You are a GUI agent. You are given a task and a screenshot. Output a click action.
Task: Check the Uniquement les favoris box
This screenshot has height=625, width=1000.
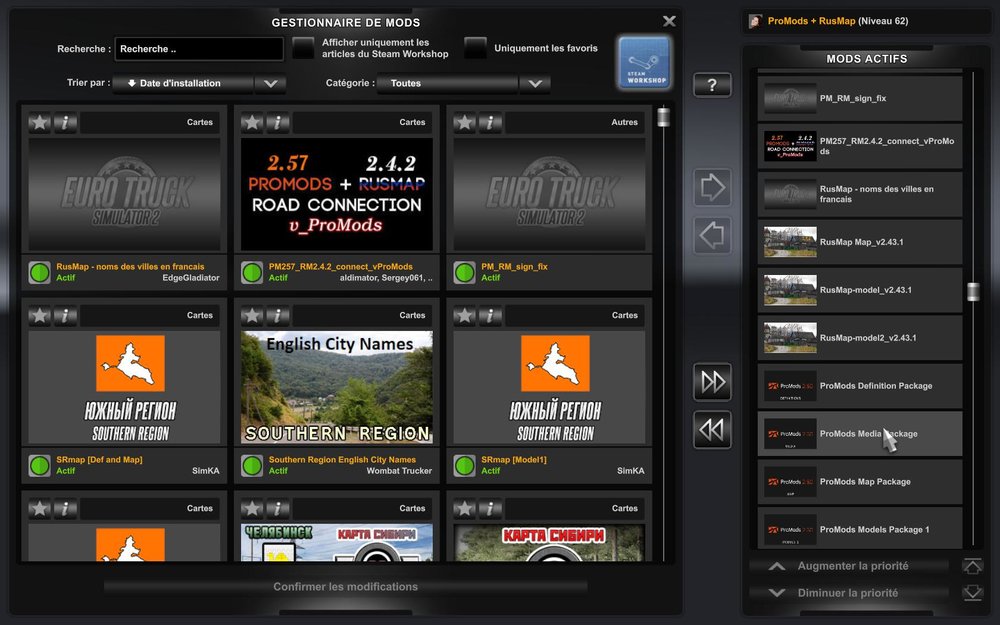coord(475,48)
